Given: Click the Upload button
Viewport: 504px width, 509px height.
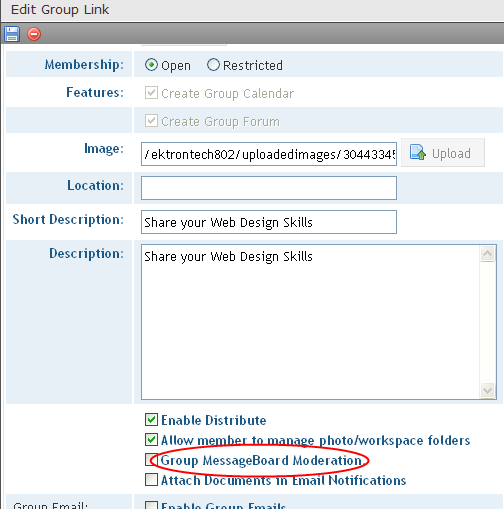Looking at the screenshot, I should [x=443, y=153].
